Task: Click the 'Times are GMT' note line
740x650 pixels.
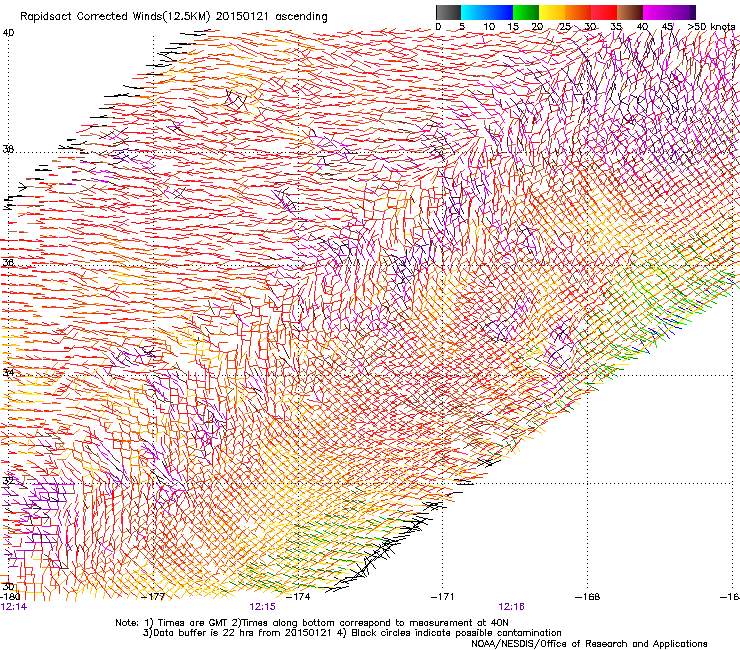Action: pos(312,623)
